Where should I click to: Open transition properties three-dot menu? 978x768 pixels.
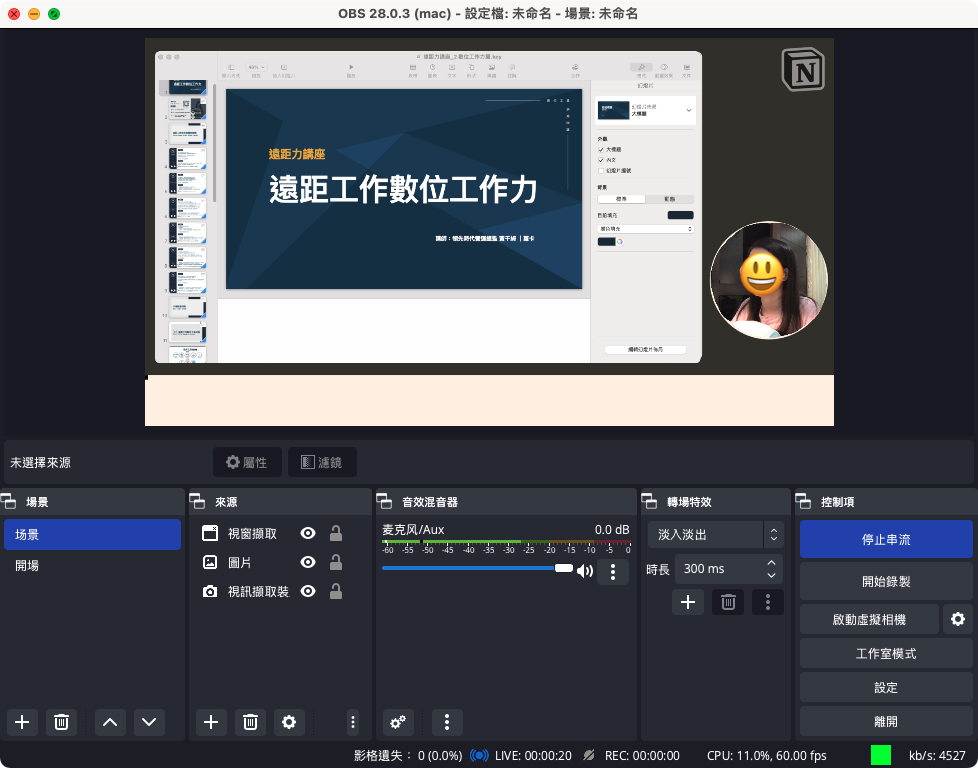click(x=768, y=602)
